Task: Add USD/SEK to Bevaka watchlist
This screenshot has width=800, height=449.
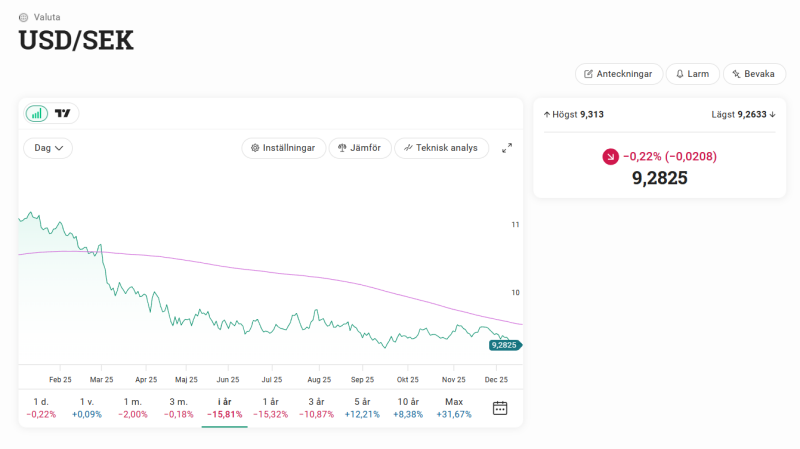Action: (x=753, y=74)
